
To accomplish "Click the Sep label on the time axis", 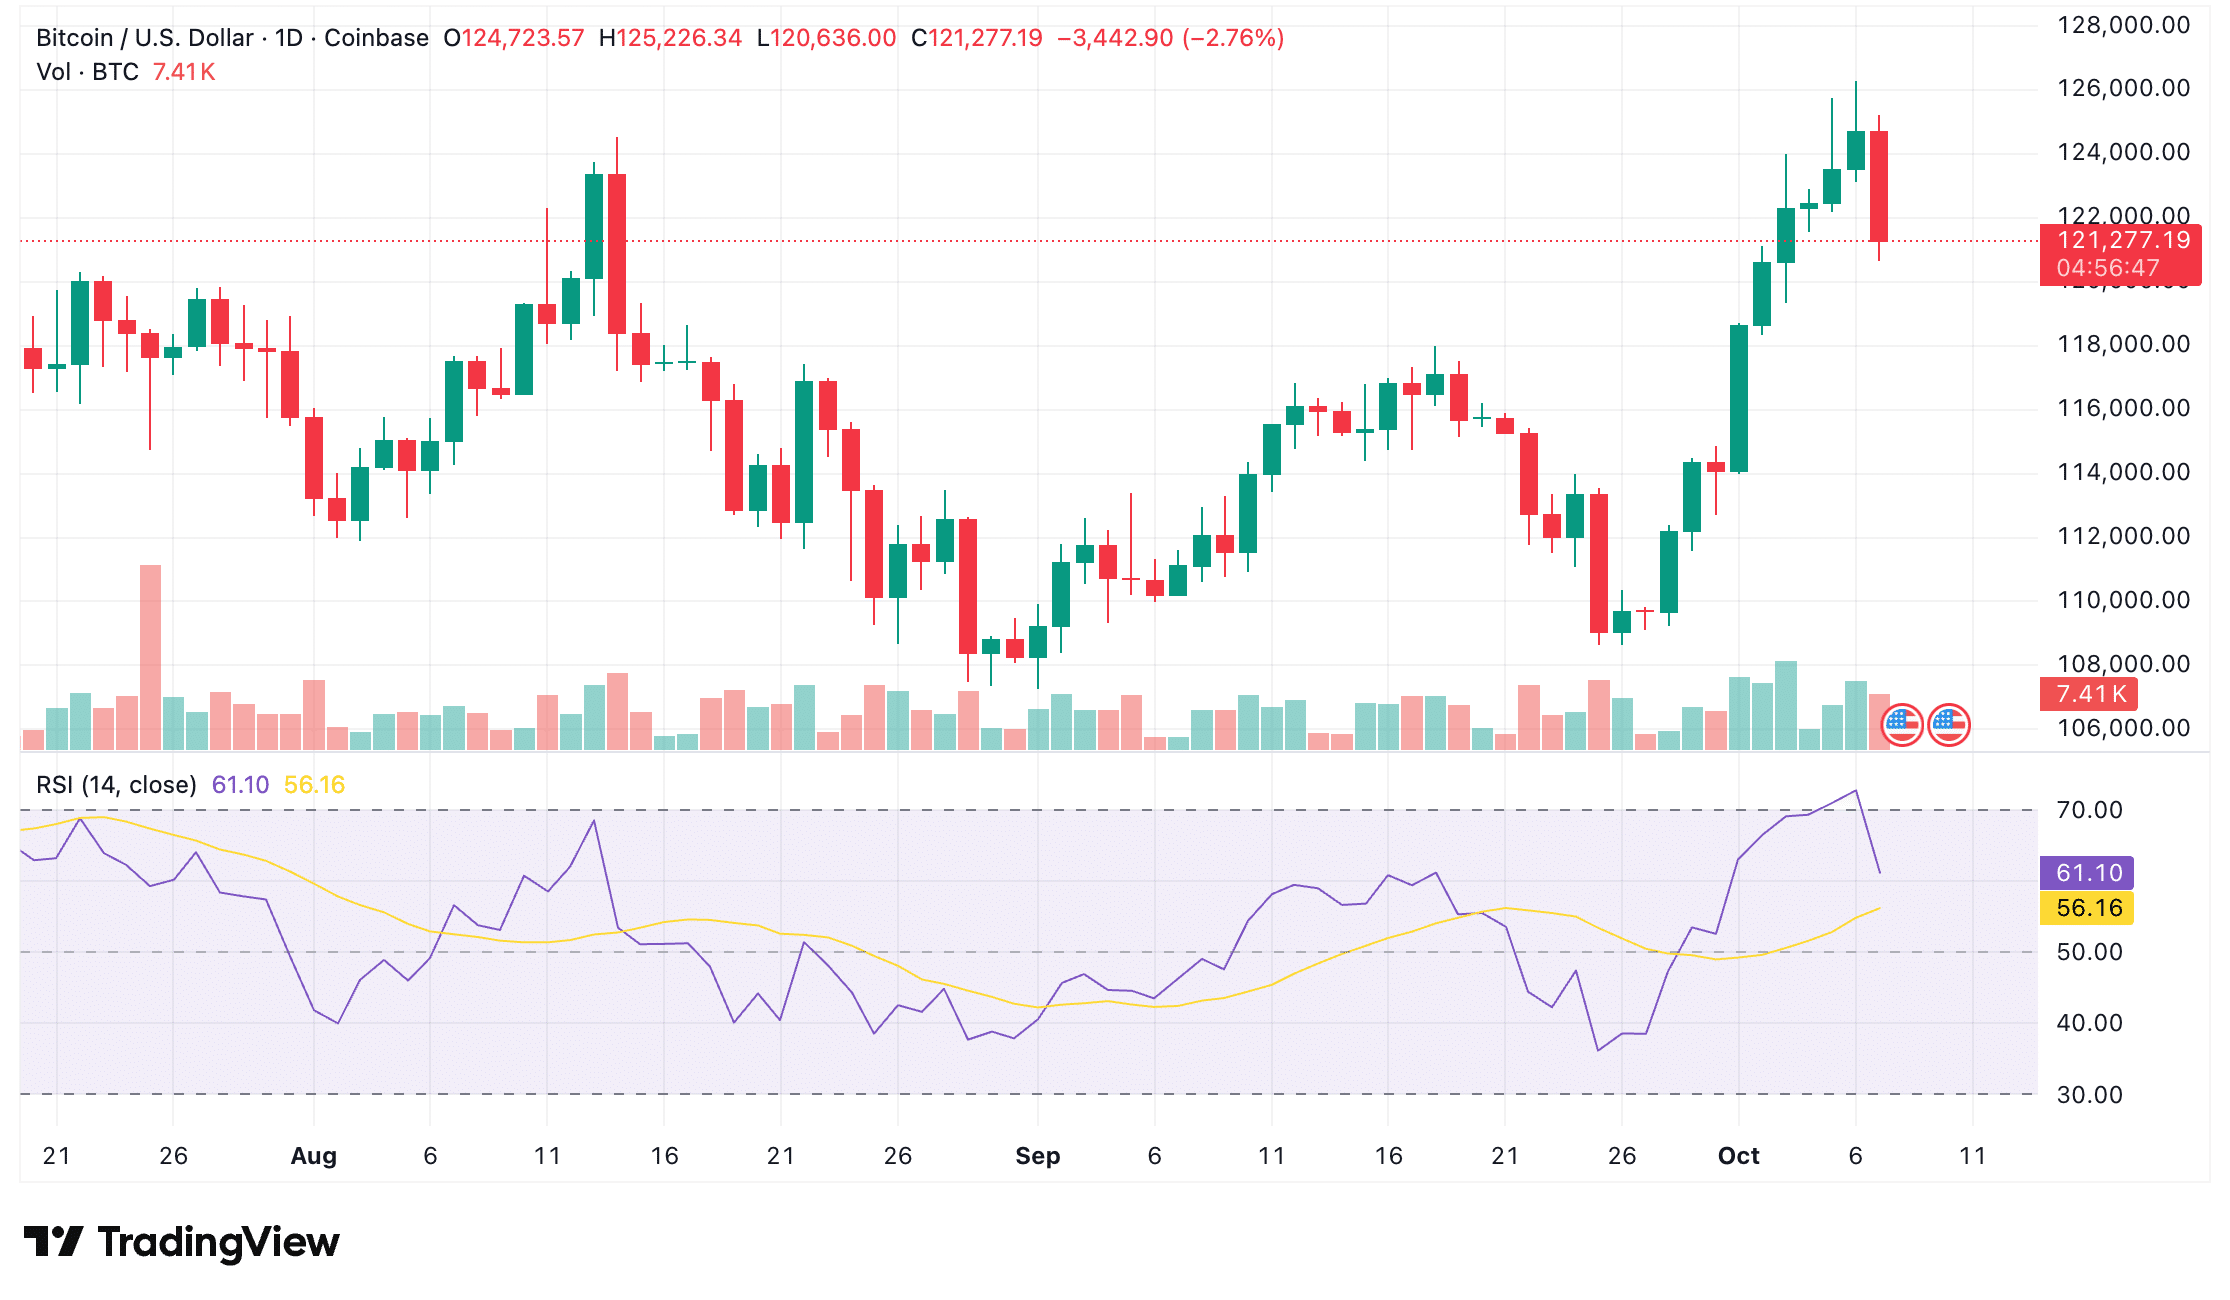I will point(1037,1156).
